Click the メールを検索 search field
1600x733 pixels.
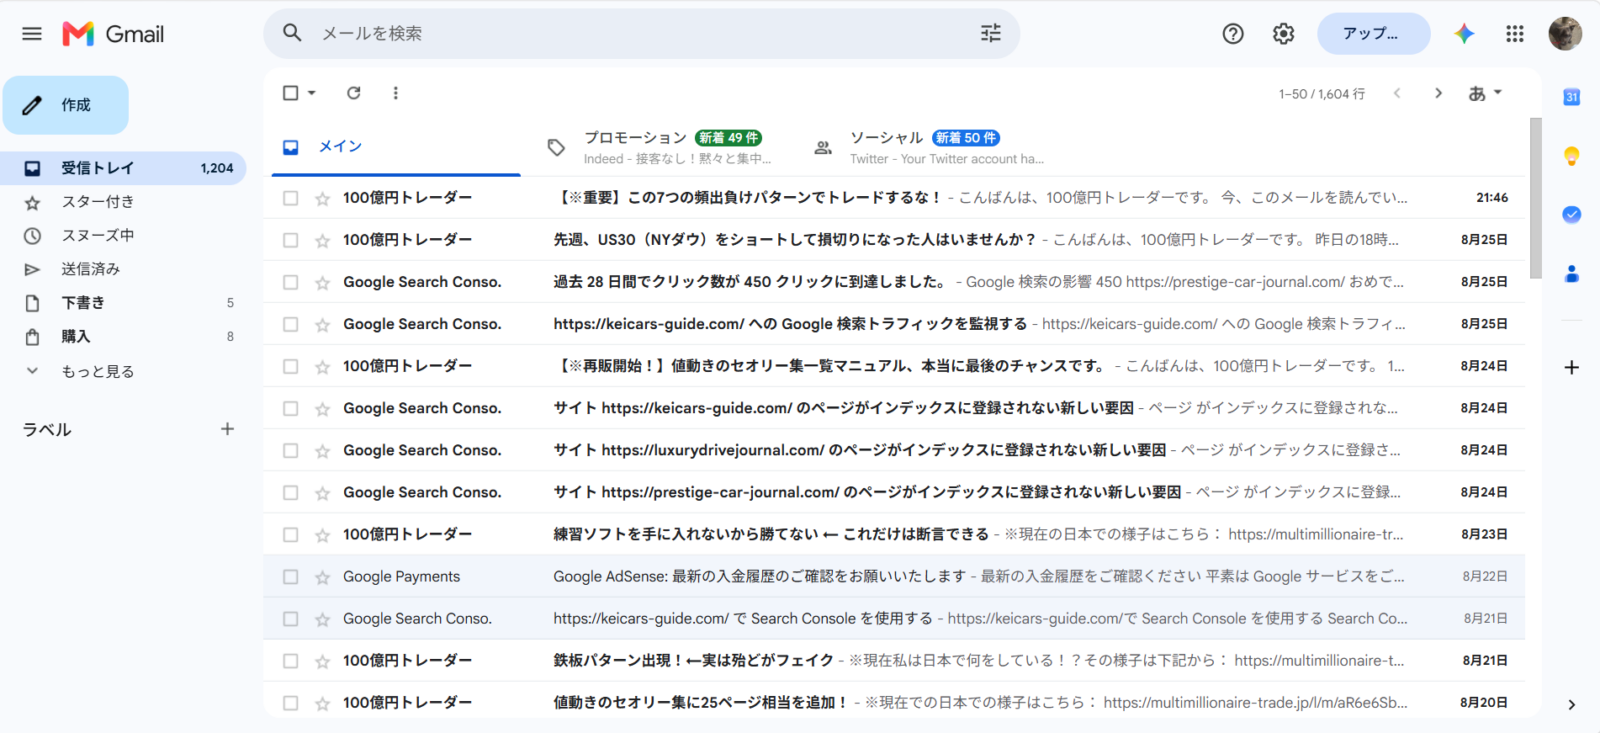[x=640, y=34]
